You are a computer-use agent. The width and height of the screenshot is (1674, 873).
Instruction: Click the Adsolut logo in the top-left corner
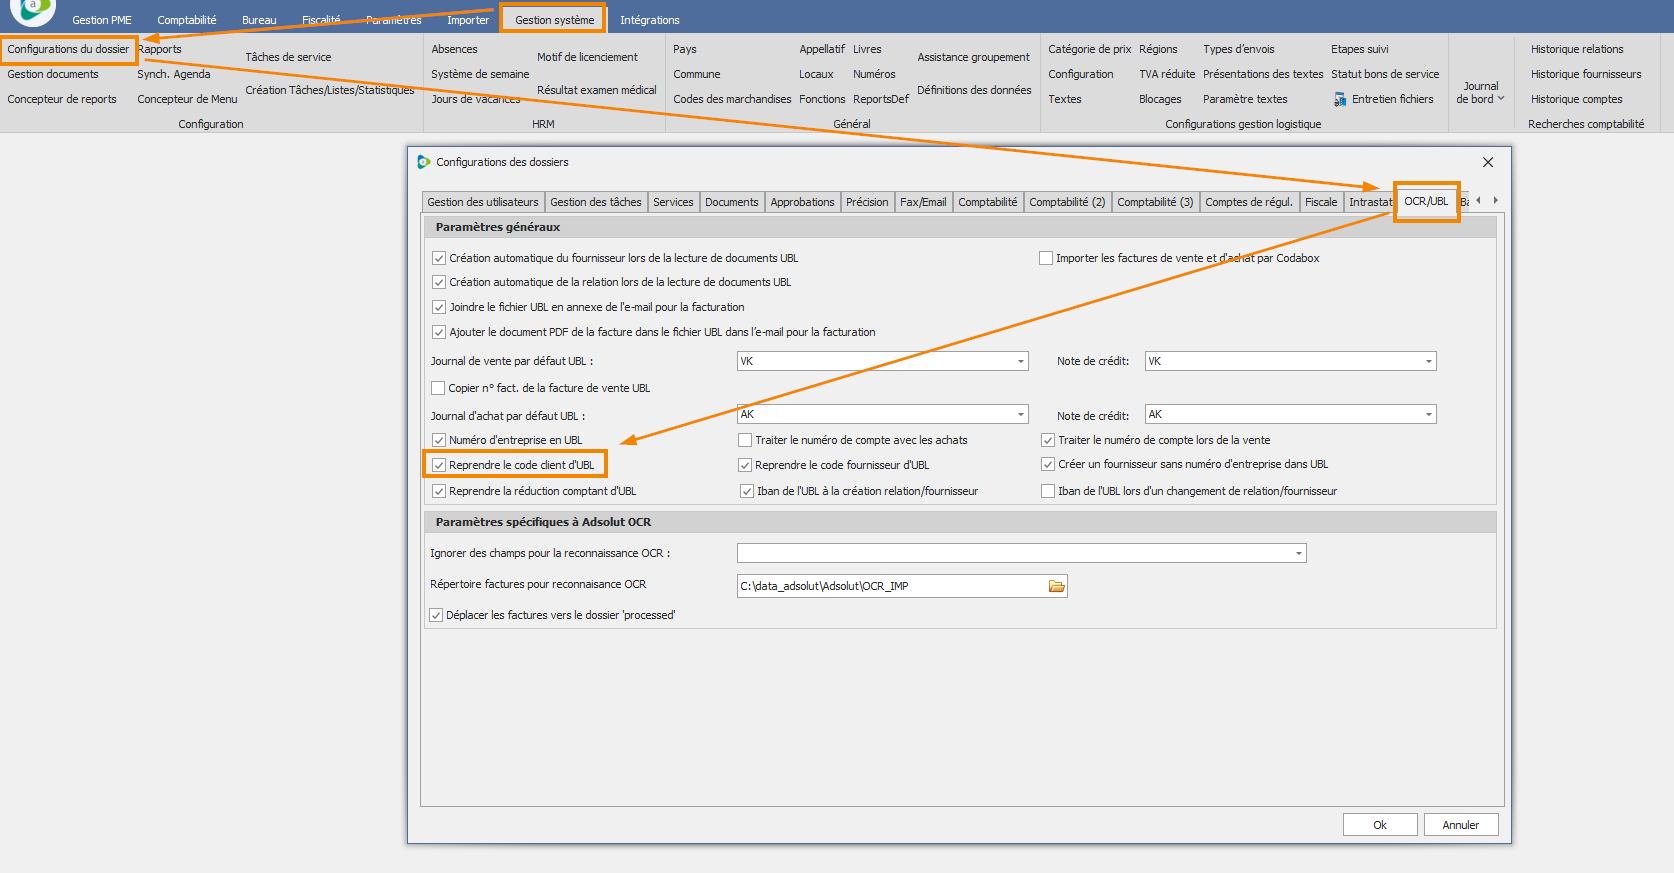click(x=32, y=10)
